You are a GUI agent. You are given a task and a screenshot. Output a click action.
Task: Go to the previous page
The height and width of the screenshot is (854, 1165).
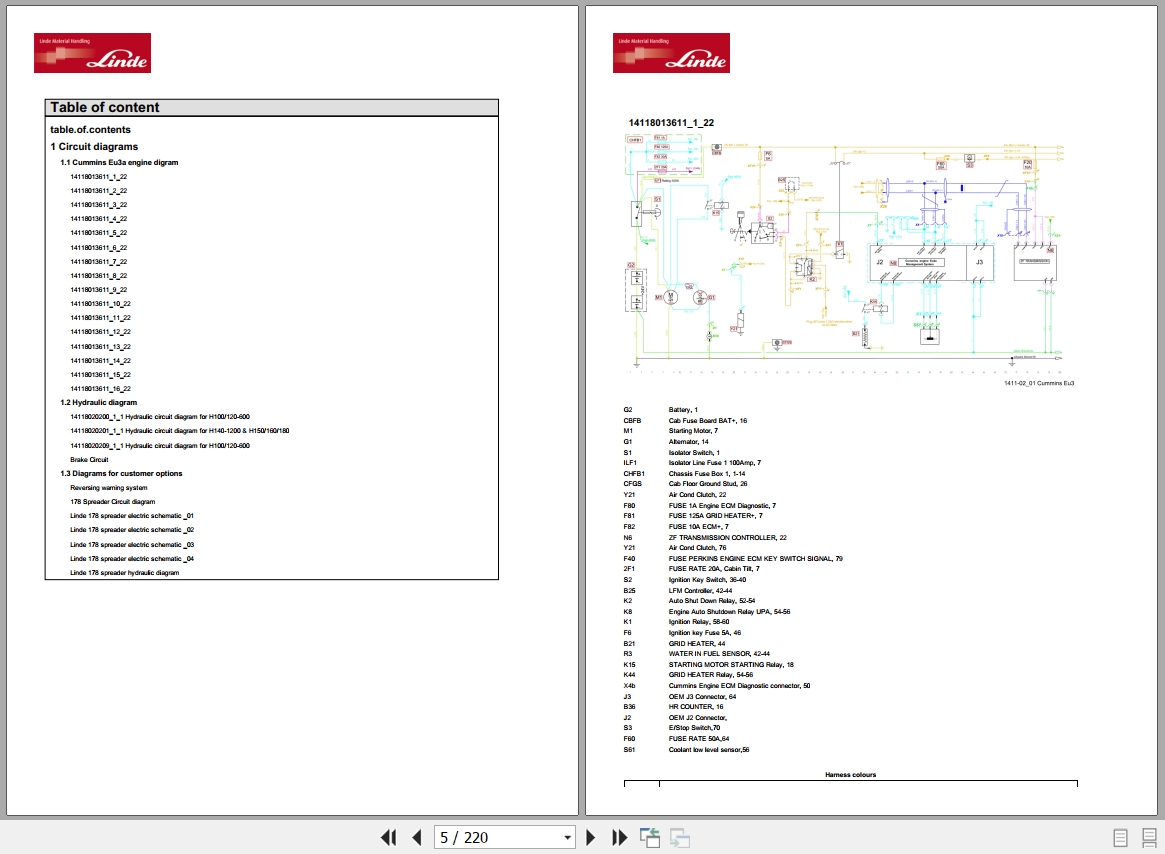pos(417,838)
